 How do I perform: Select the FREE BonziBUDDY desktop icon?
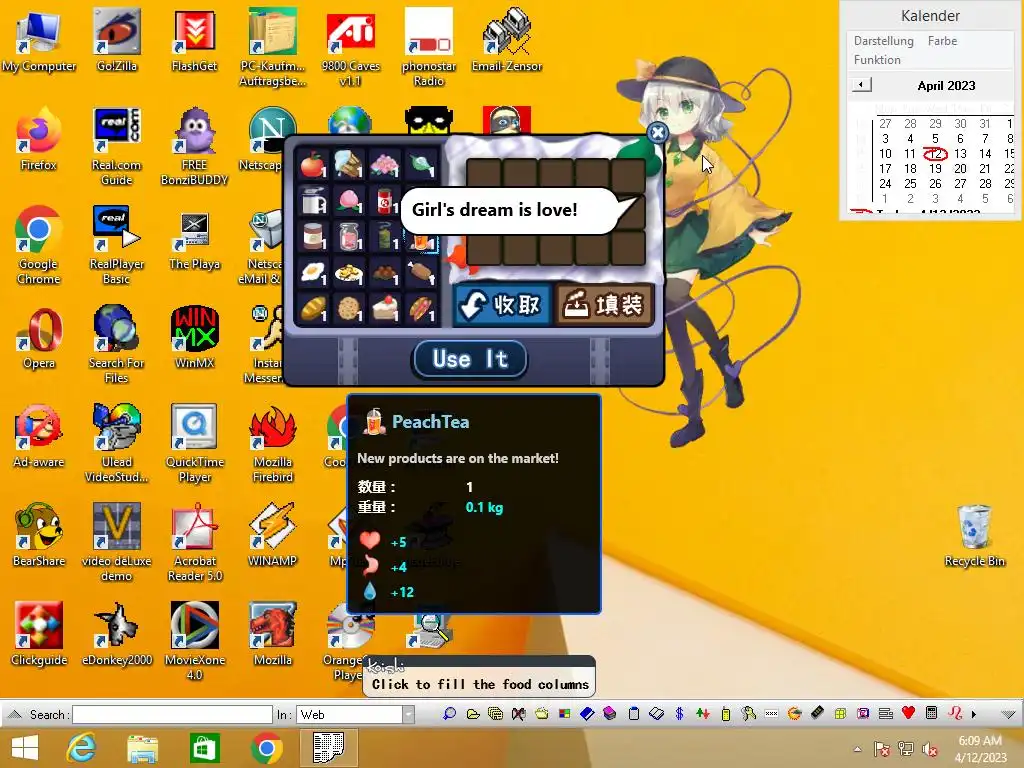[x=195, y=147]
